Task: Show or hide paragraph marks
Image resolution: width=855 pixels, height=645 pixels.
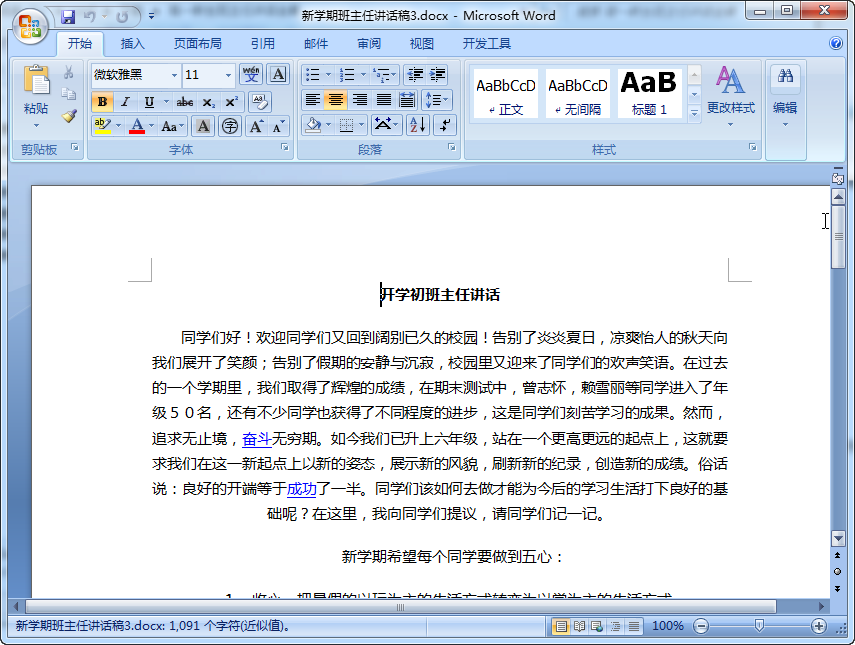Action: point(445,125)
